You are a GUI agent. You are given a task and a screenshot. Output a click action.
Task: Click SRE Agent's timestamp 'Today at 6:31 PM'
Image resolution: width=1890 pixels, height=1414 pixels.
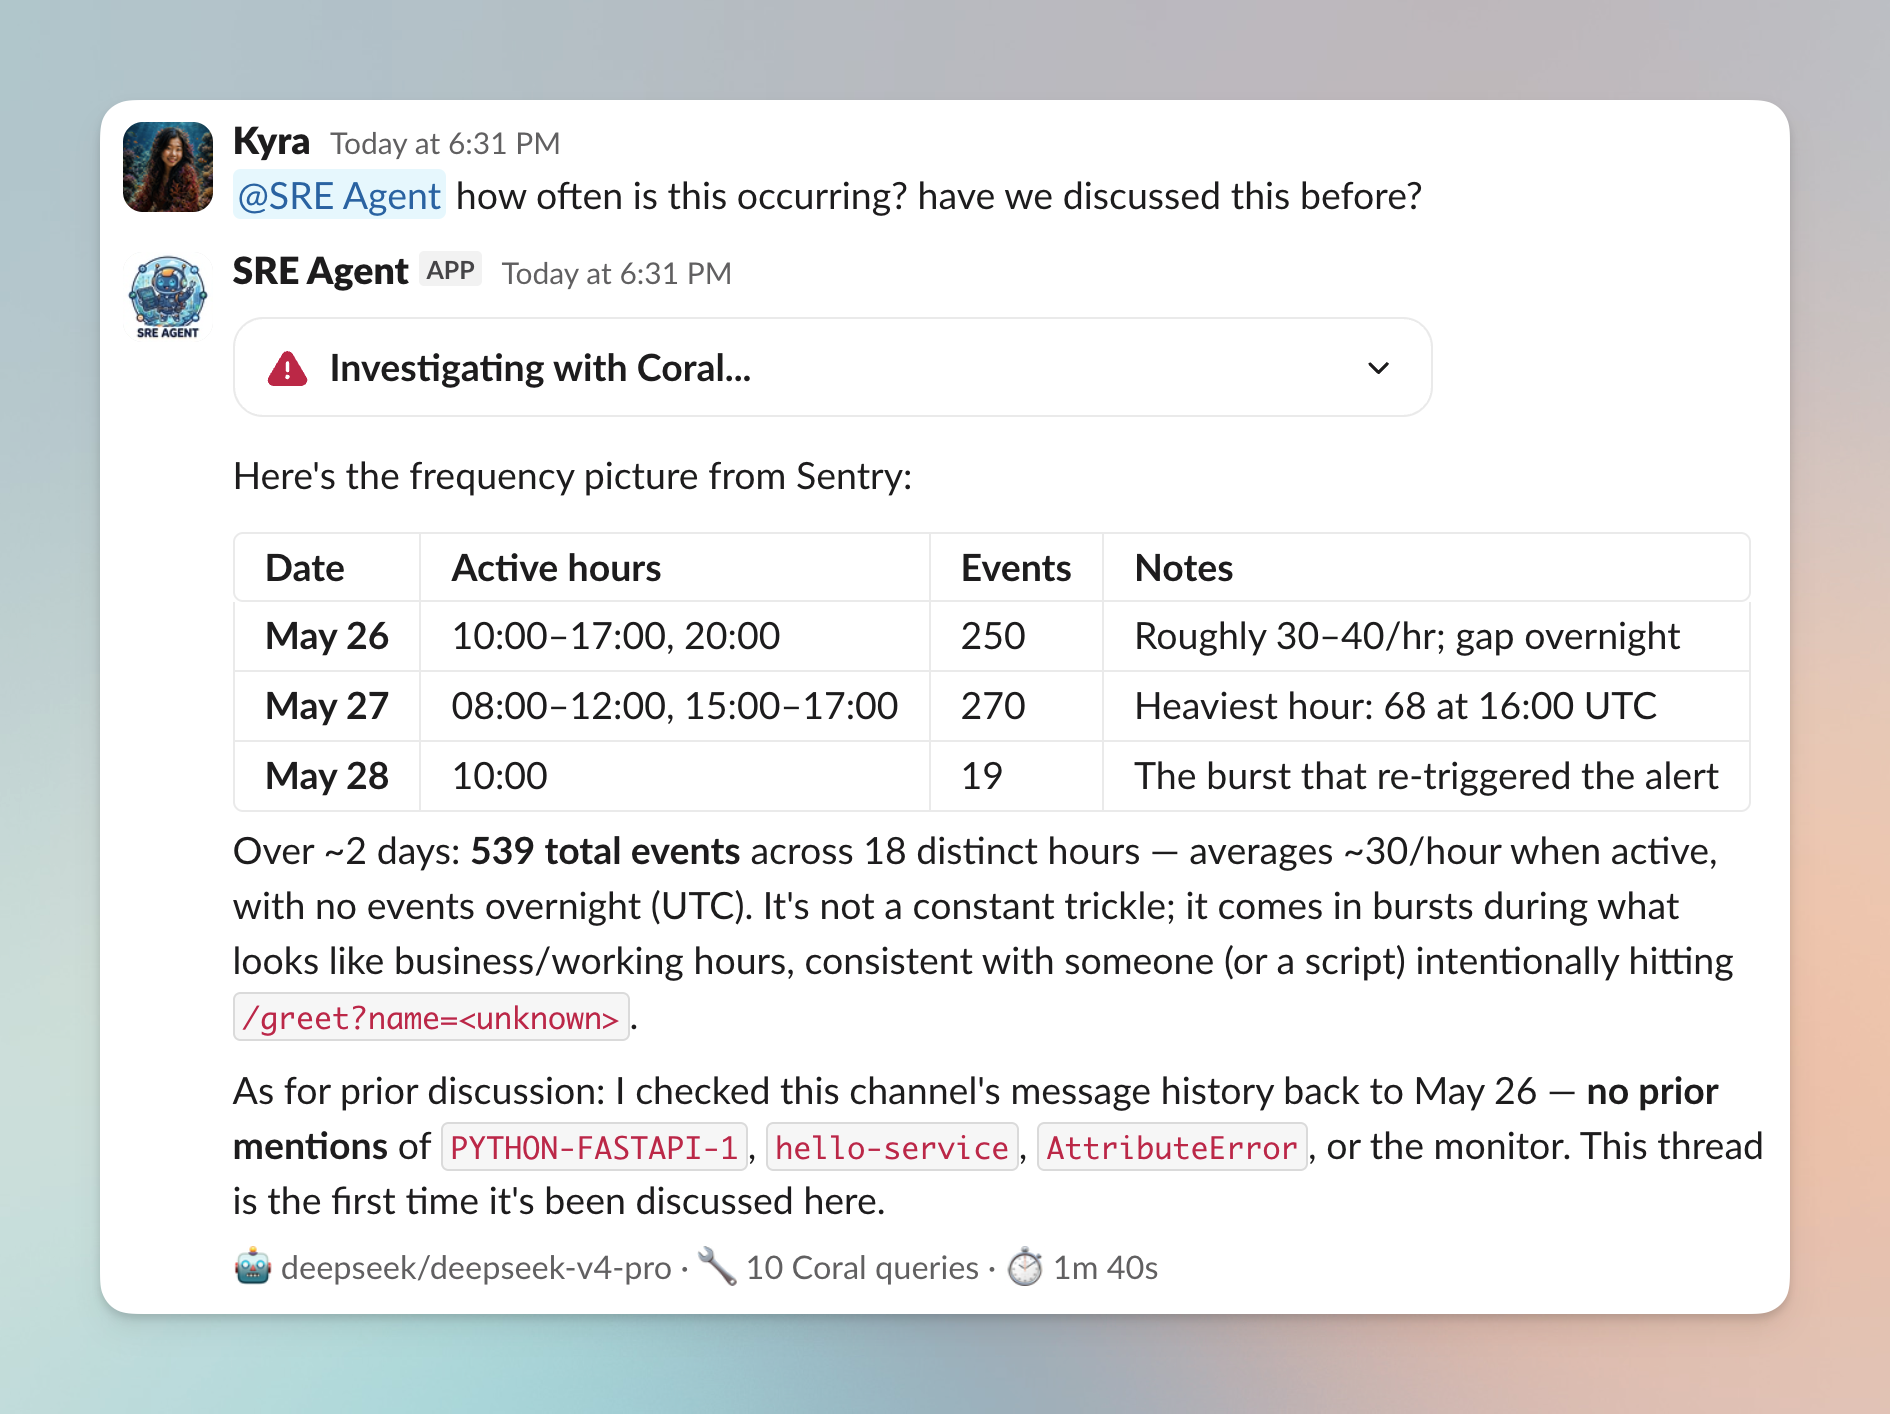pyautogui.click(x=617, y=273)
